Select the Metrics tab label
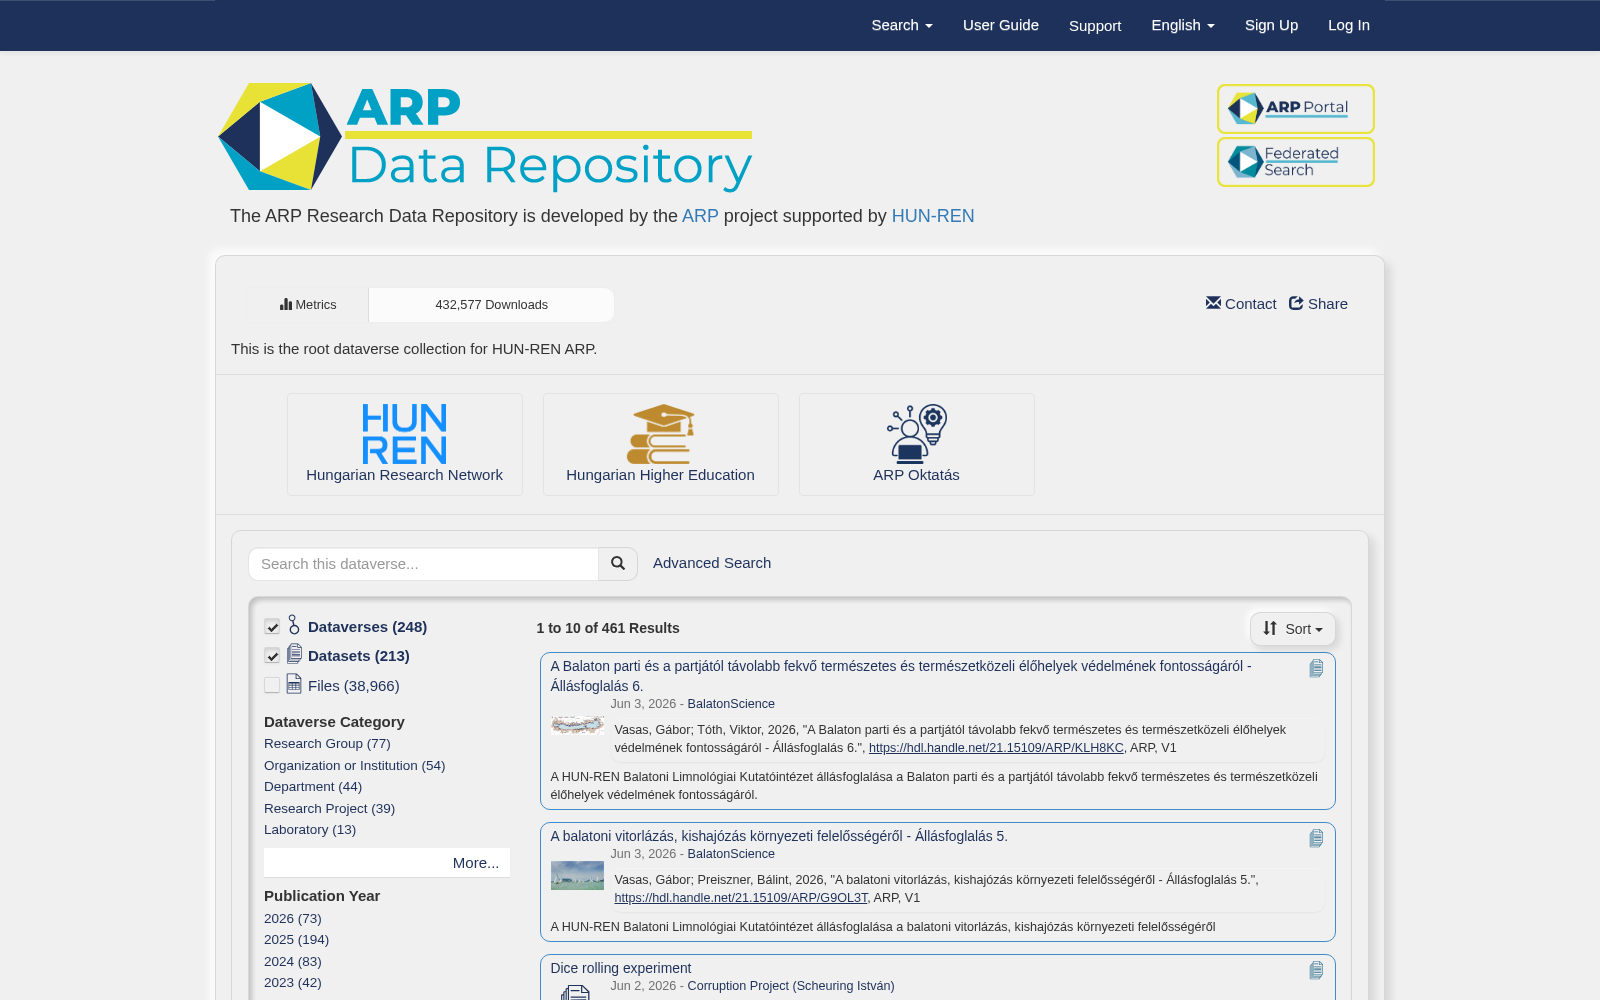The height and width of the screenshot is (1000, 1600). (x=316, y=305)
